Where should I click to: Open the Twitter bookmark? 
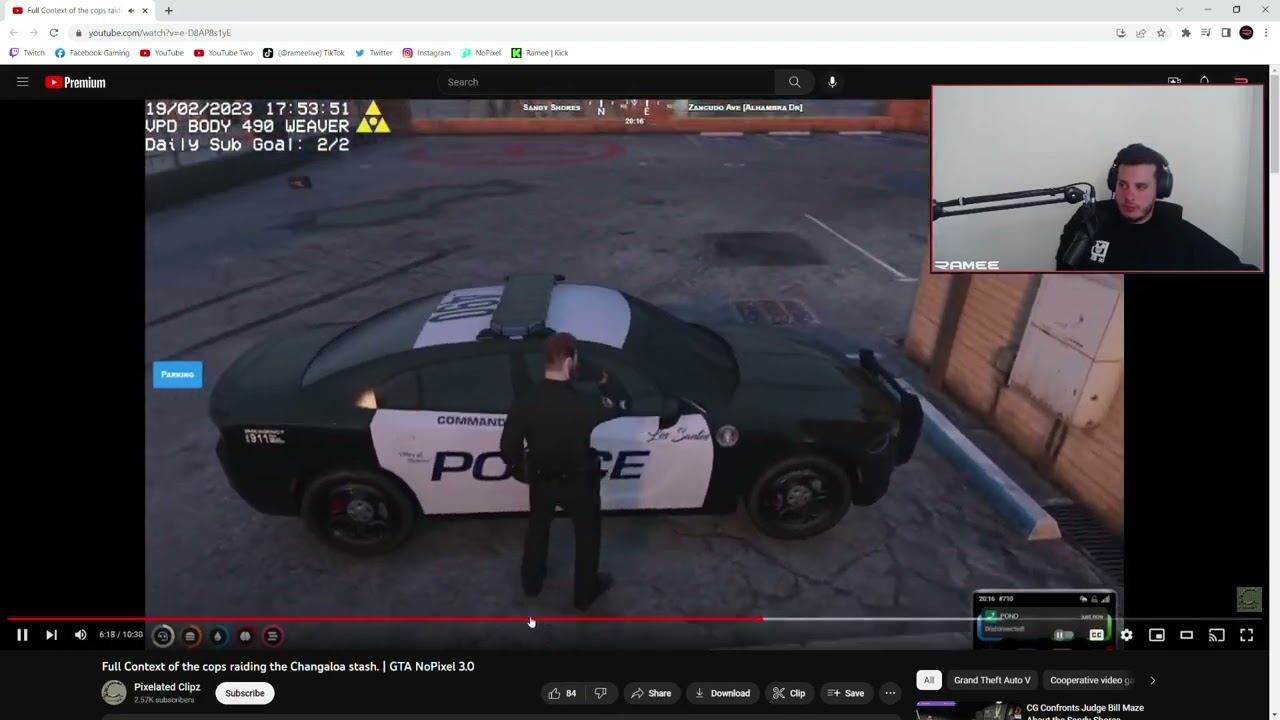(374, 53)
